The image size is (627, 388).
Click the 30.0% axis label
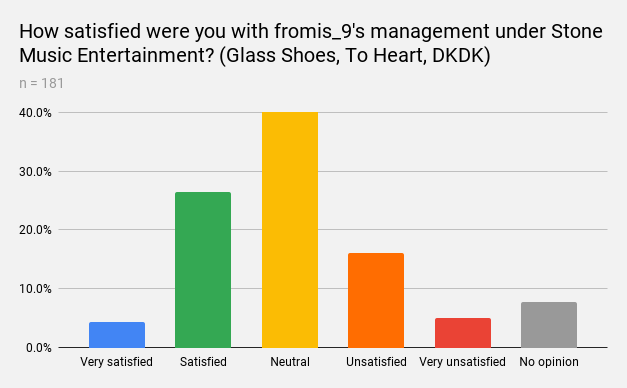(x=35, y=172)
